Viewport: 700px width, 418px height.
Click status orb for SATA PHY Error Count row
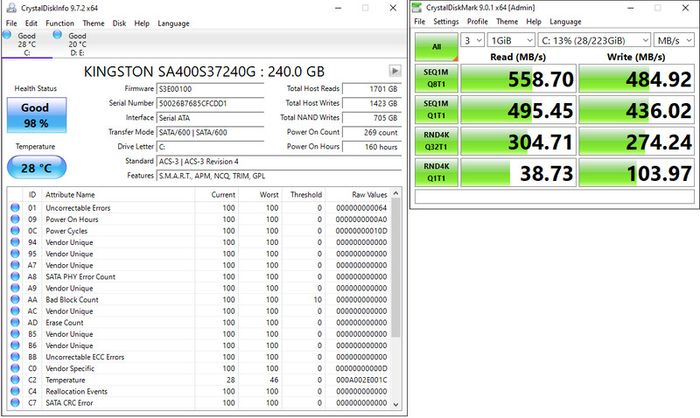15,276
